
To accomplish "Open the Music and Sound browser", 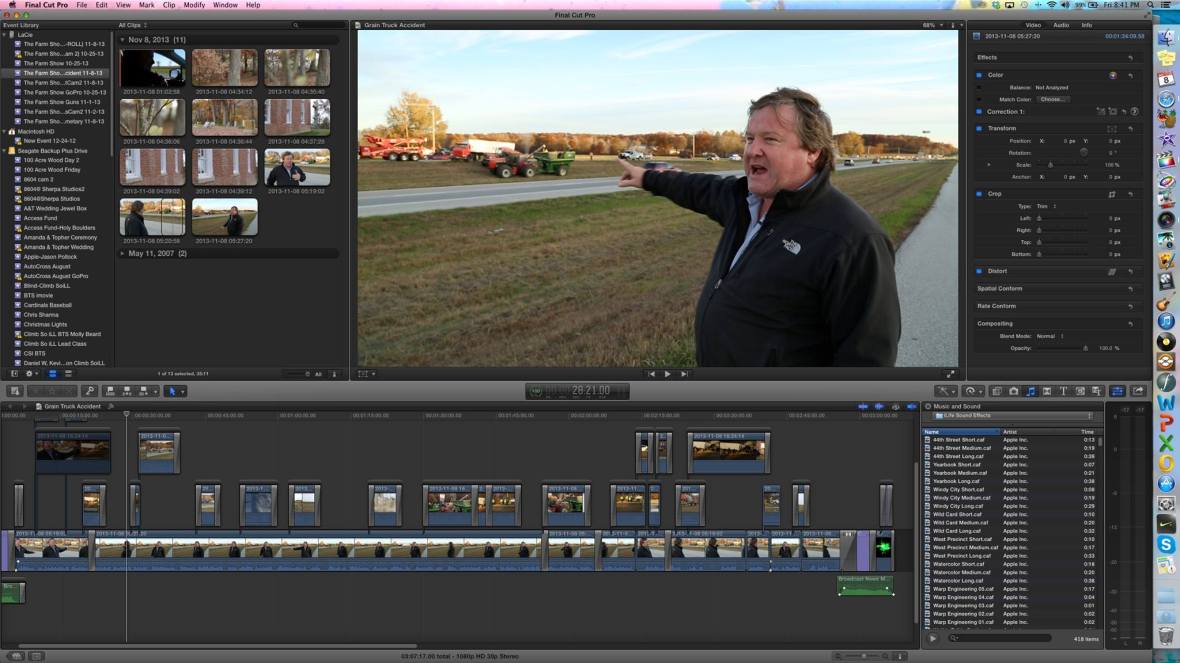I will (1031, 391).
